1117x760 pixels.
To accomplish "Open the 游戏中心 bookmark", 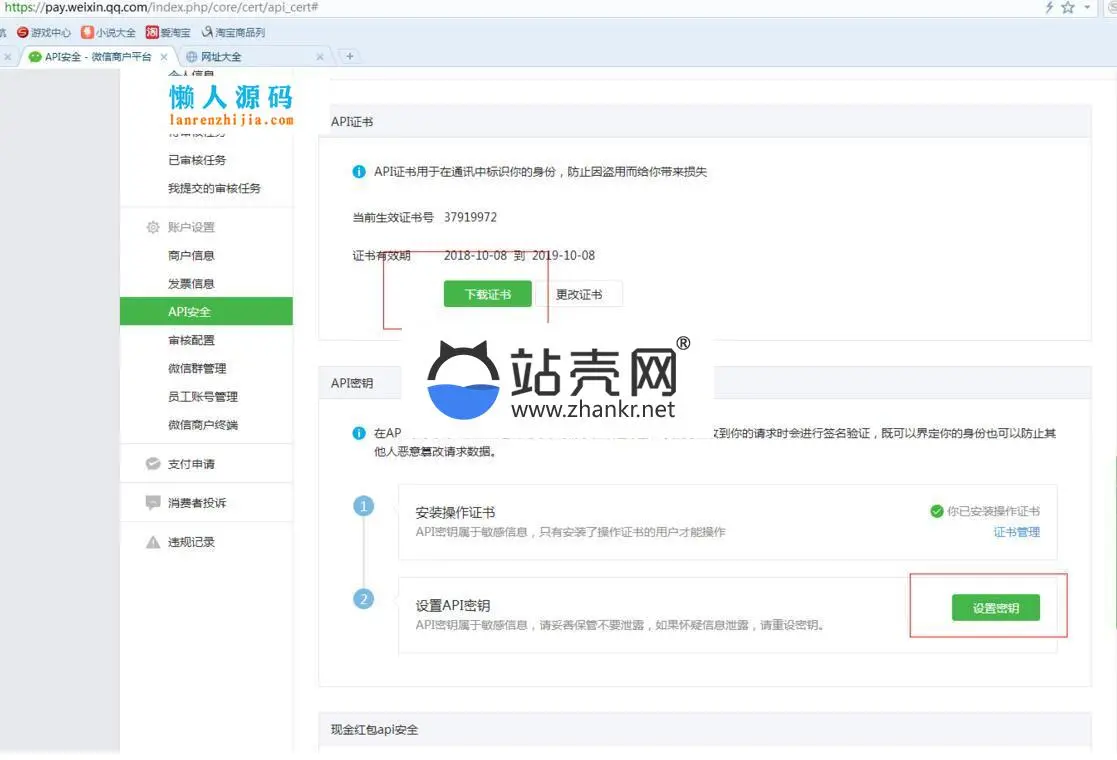I will (x=43, y=32).
